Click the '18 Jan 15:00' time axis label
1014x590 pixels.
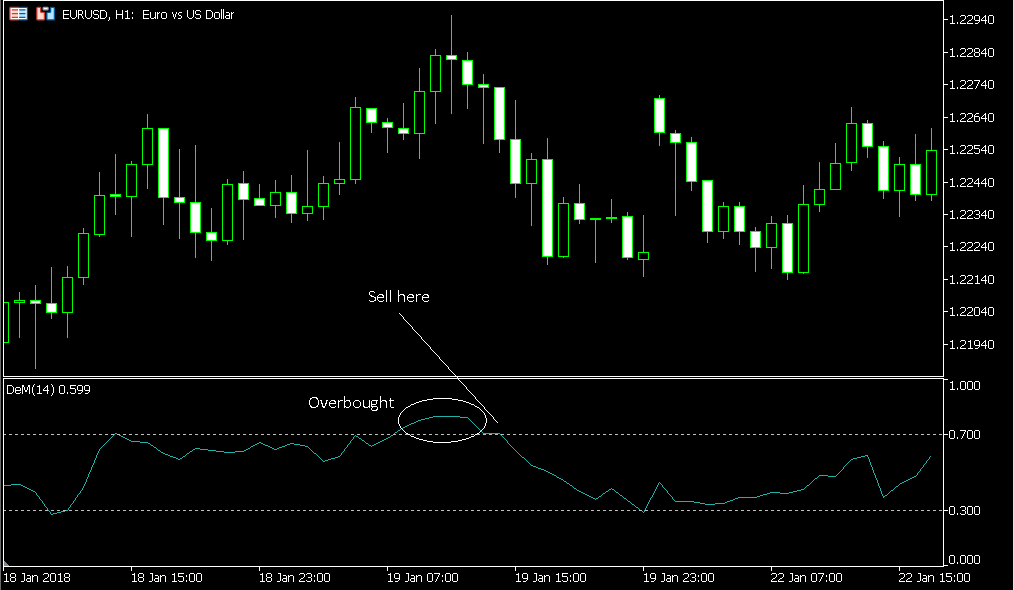tap(167, 578)
